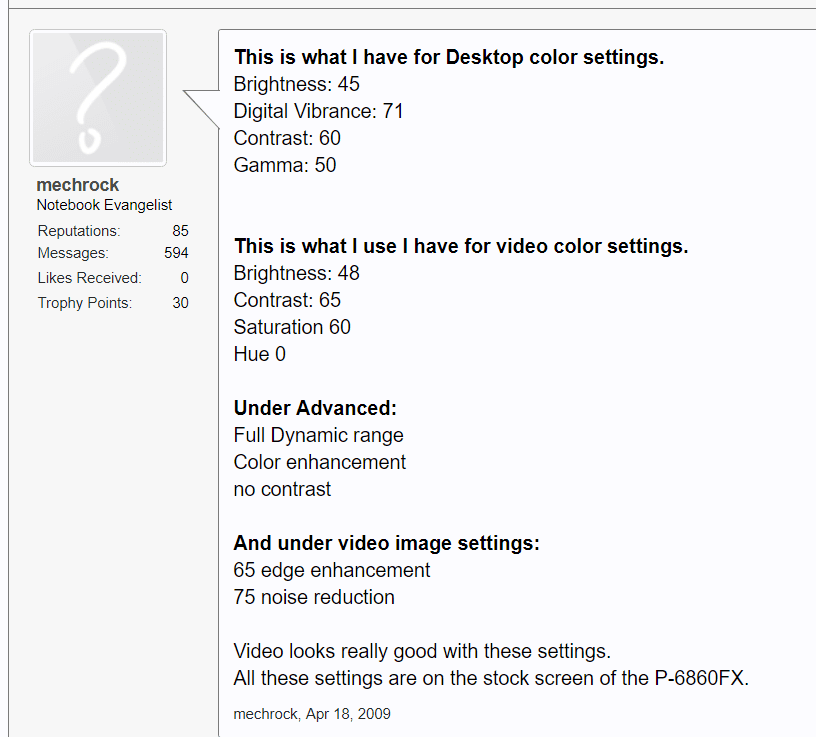Click the Trophy Points label
Viewport: 816px width, 737px height.
(x=84, y=302)
